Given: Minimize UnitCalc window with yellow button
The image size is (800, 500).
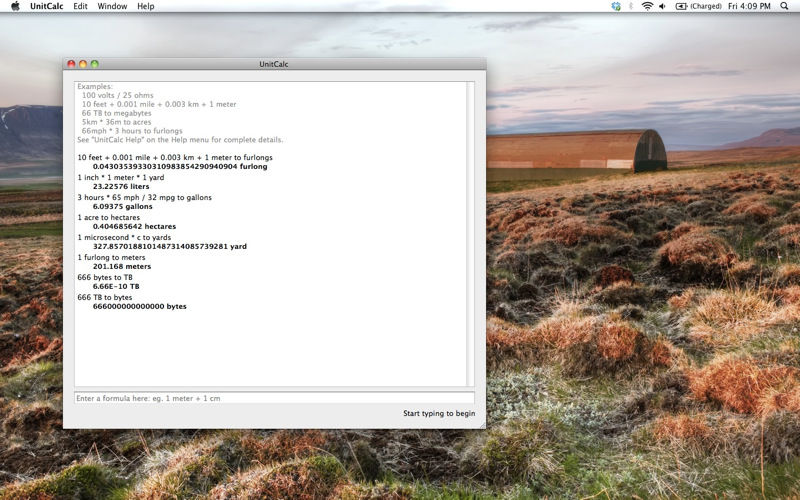Looking at the screenshot, I should (x=83, y=64).
